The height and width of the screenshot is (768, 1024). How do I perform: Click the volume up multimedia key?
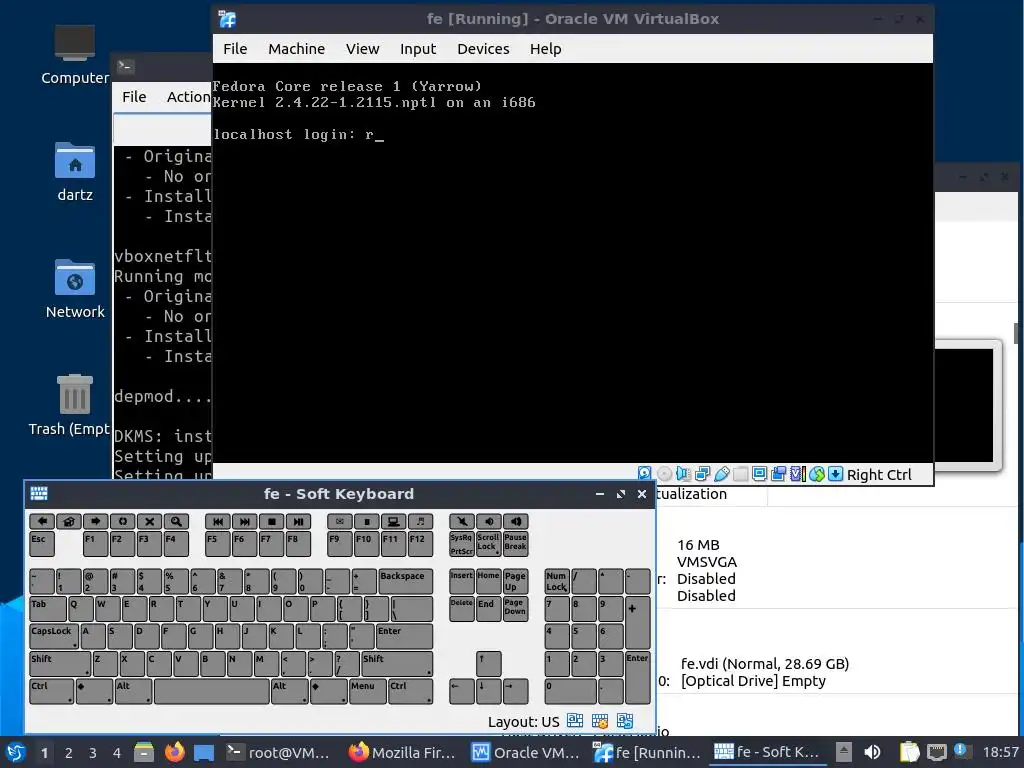point(515,521)
